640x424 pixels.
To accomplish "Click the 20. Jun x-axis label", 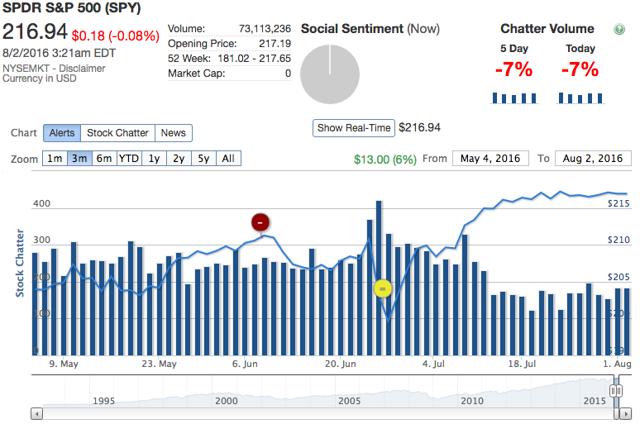I will (340, 364).
